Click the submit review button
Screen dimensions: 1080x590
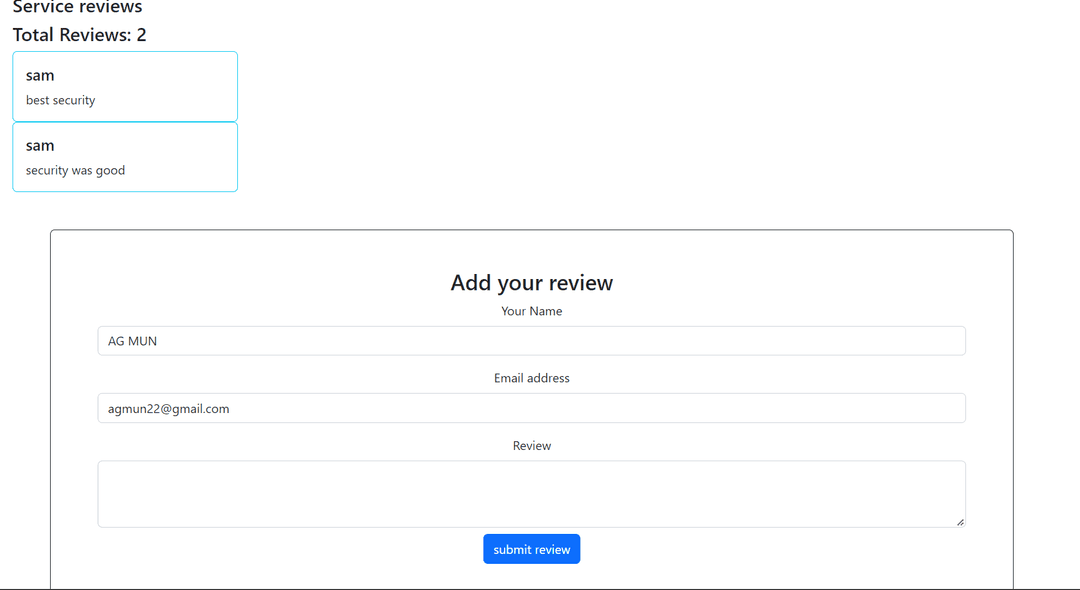pos(531,548)
